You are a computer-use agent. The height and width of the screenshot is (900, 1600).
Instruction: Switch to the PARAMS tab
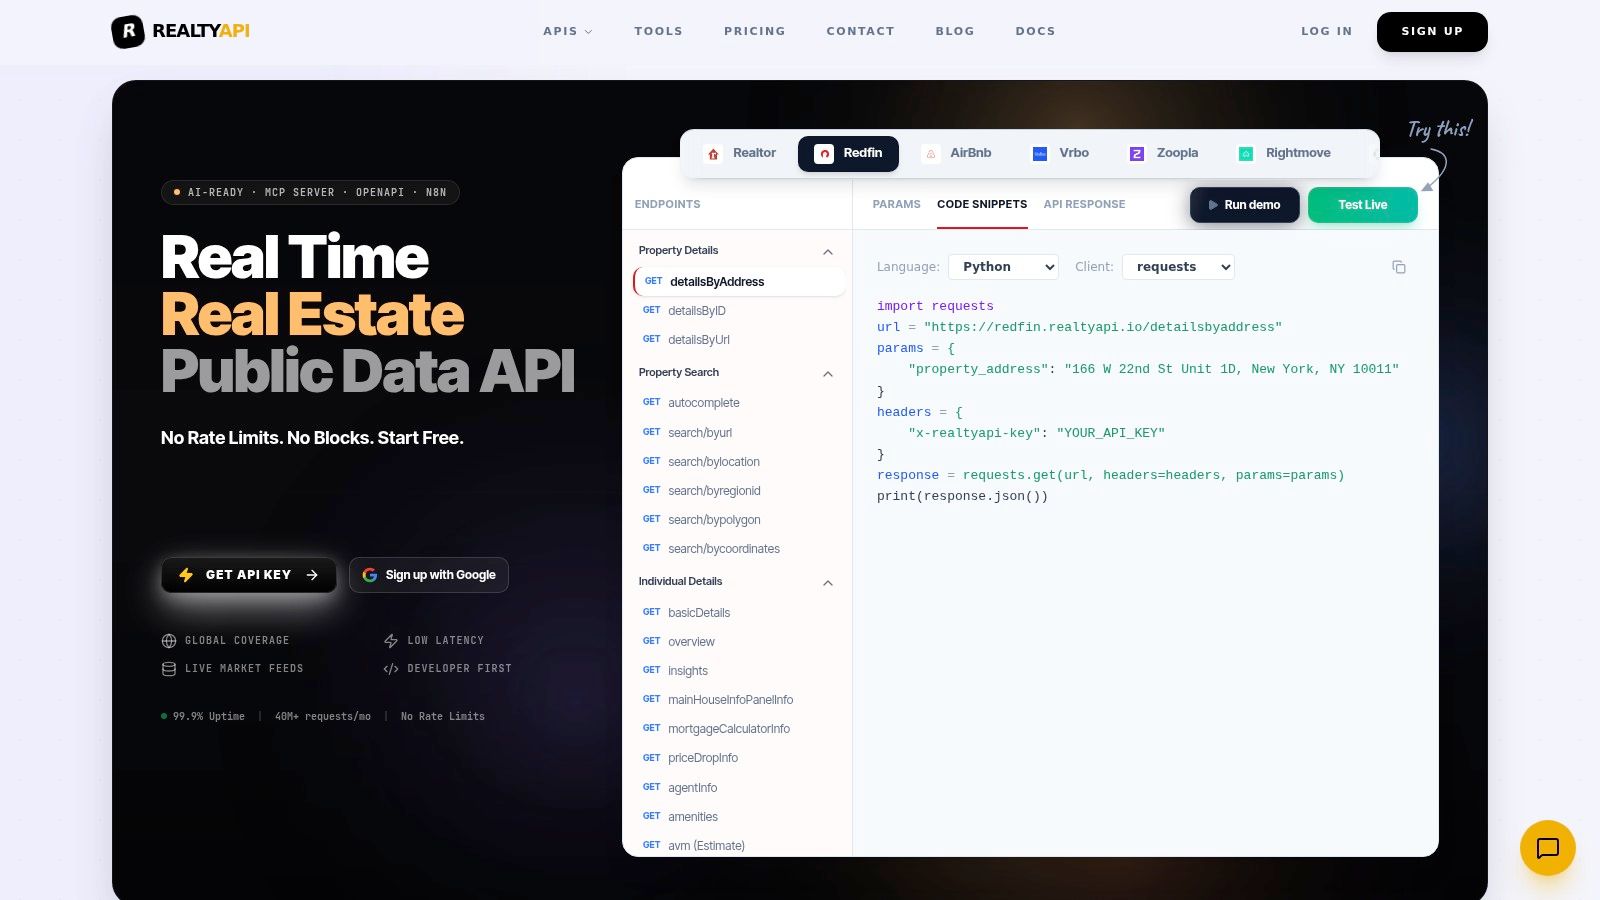896,204
